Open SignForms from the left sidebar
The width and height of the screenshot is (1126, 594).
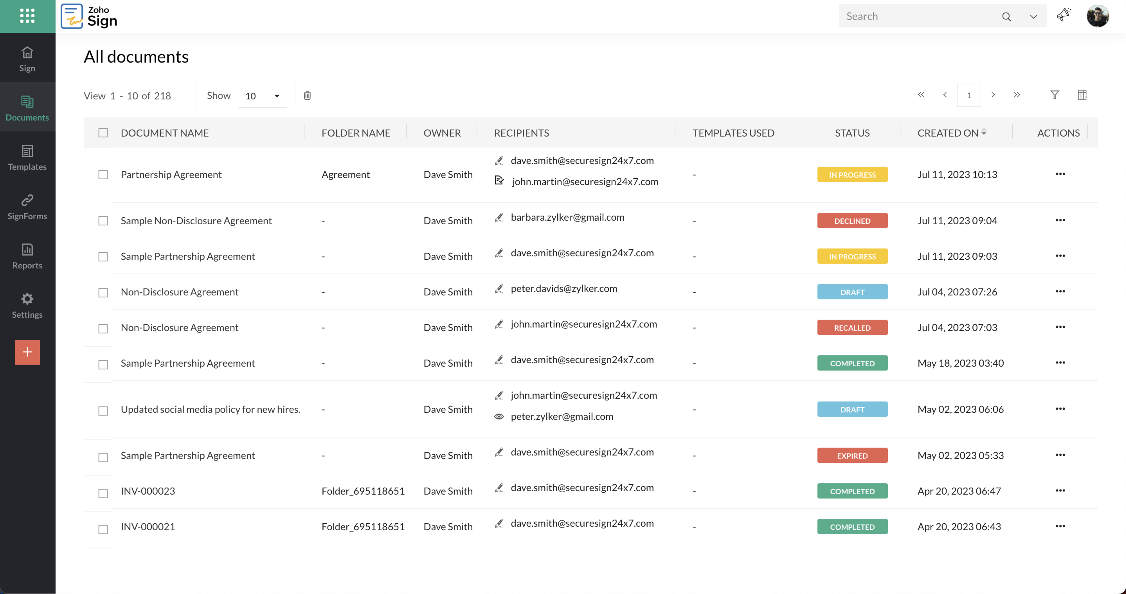(x=27, y=207)
